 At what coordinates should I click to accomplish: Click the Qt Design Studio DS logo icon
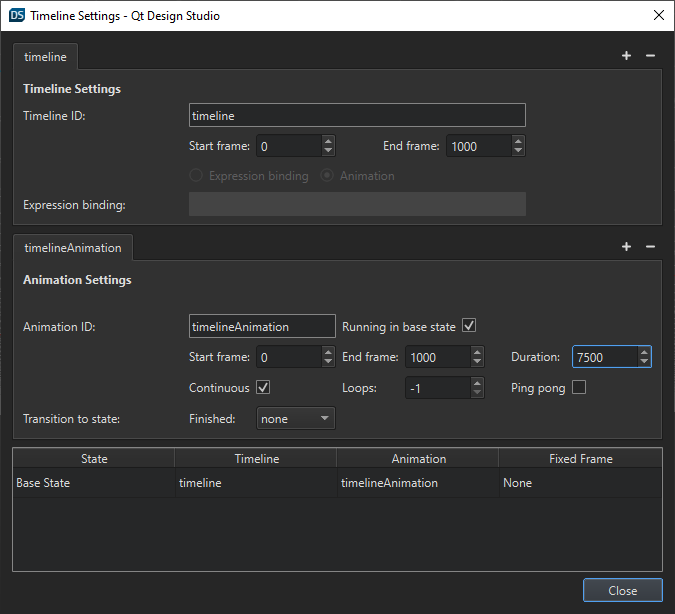pos(17,15)
